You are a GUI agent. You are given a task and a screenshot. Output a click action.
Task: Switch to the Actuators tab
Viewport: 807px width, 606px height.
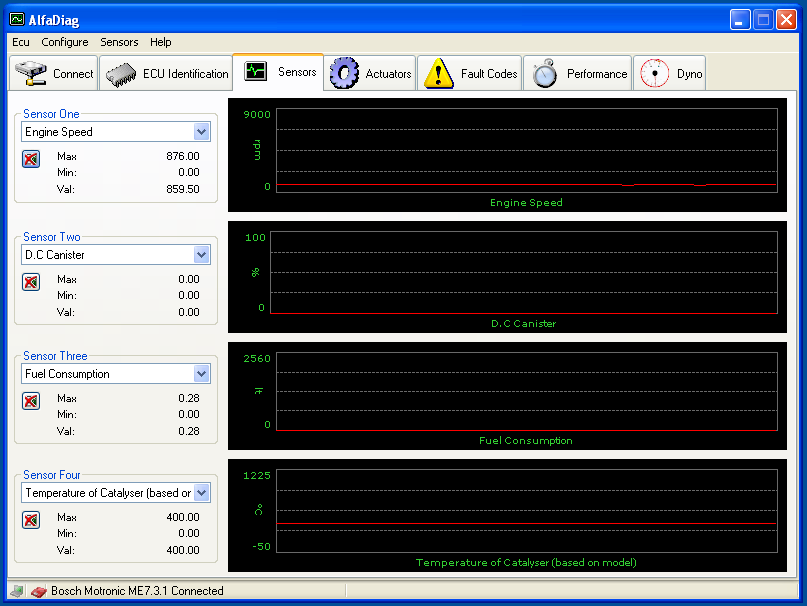tap(371, 74)
